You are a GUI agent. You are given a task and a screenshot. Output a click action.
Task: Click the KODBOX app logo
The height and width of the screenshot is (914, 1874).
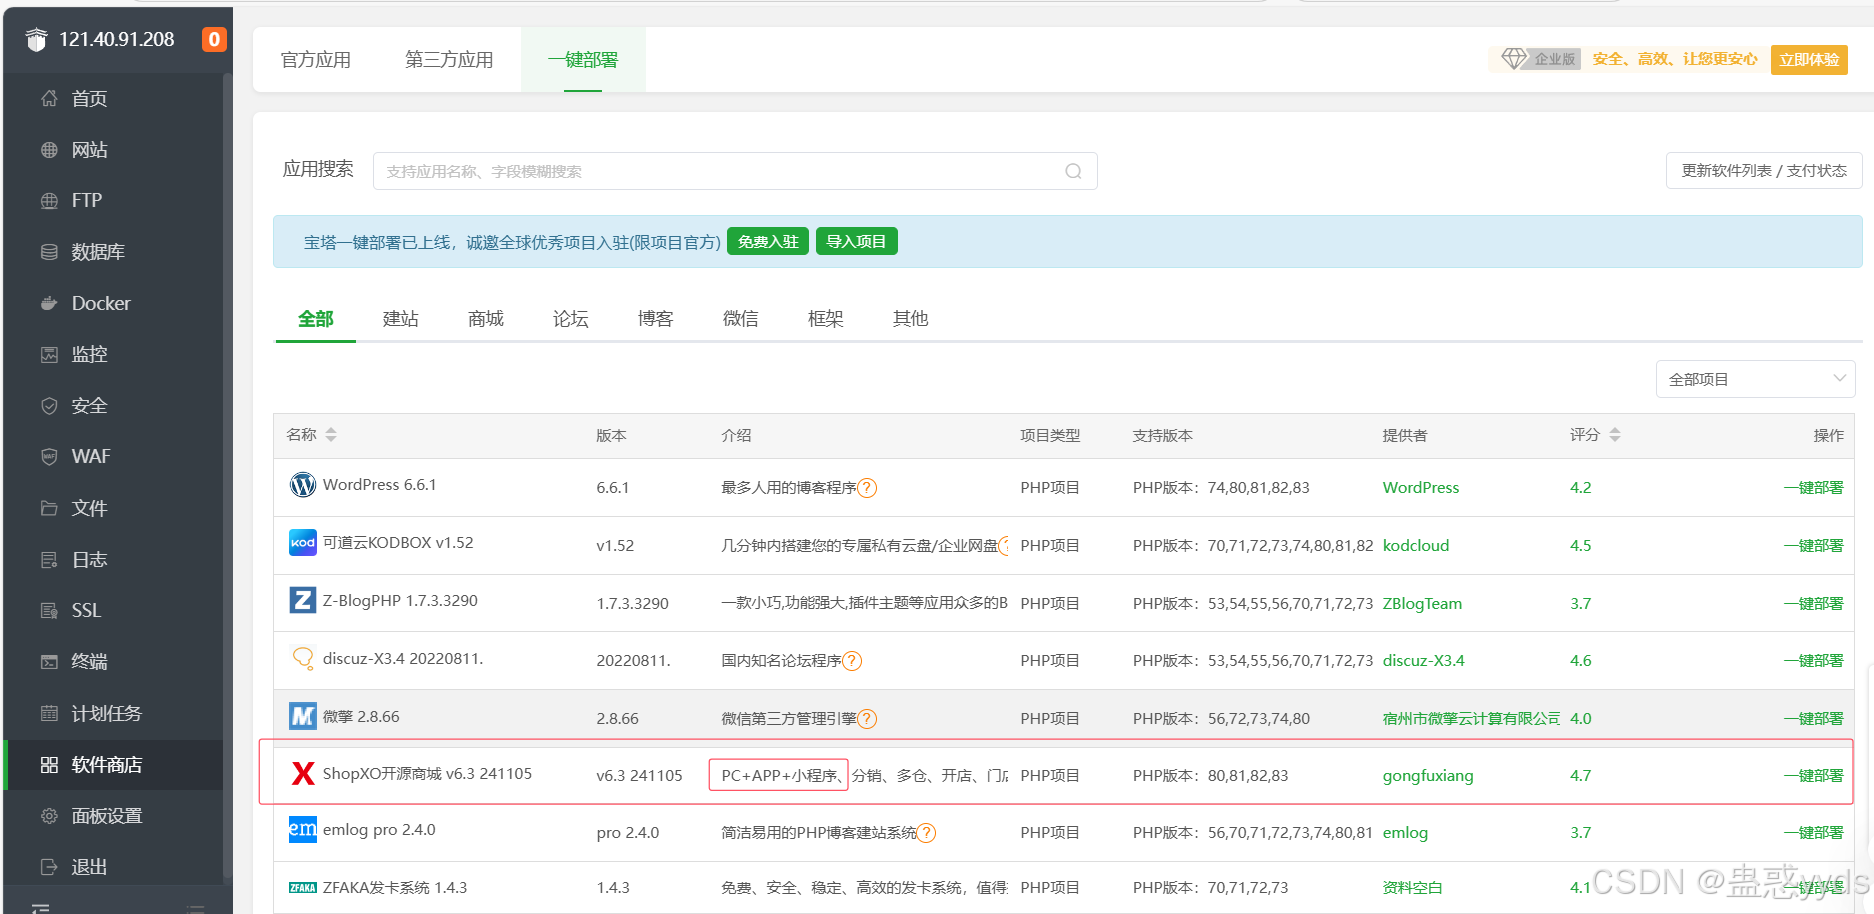point(302,543)
